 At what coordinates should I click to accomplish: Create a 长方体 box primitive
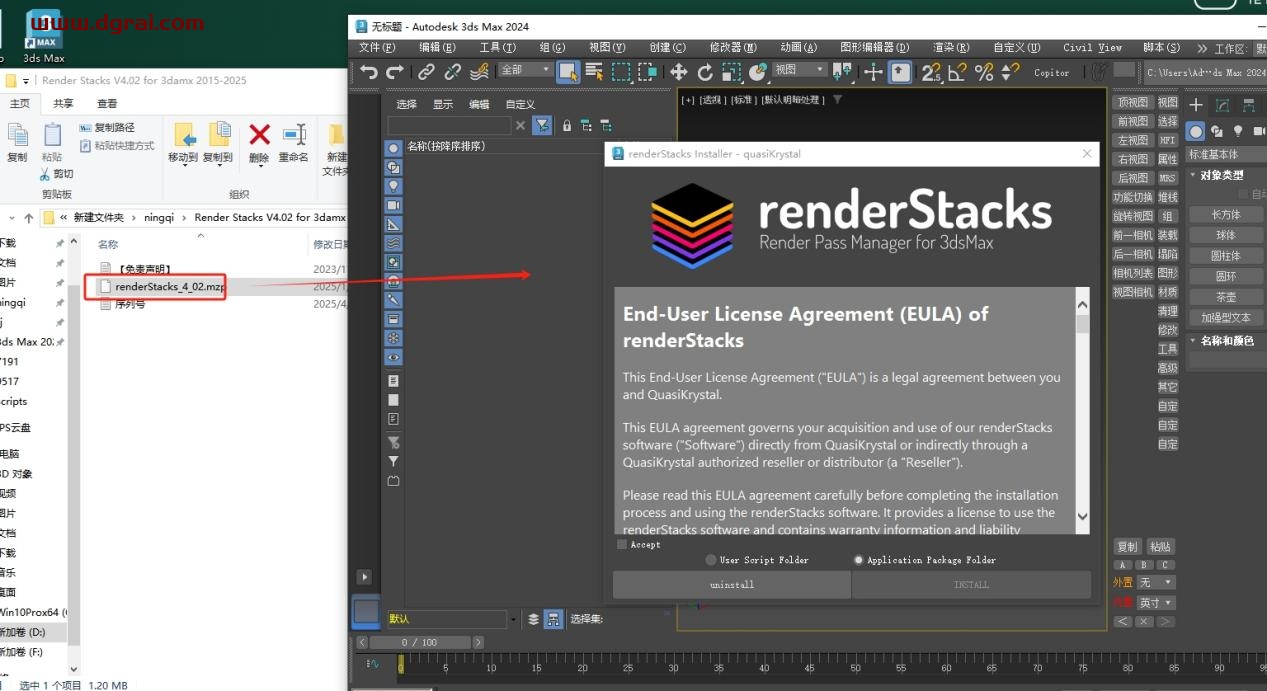click(1226, 215)
